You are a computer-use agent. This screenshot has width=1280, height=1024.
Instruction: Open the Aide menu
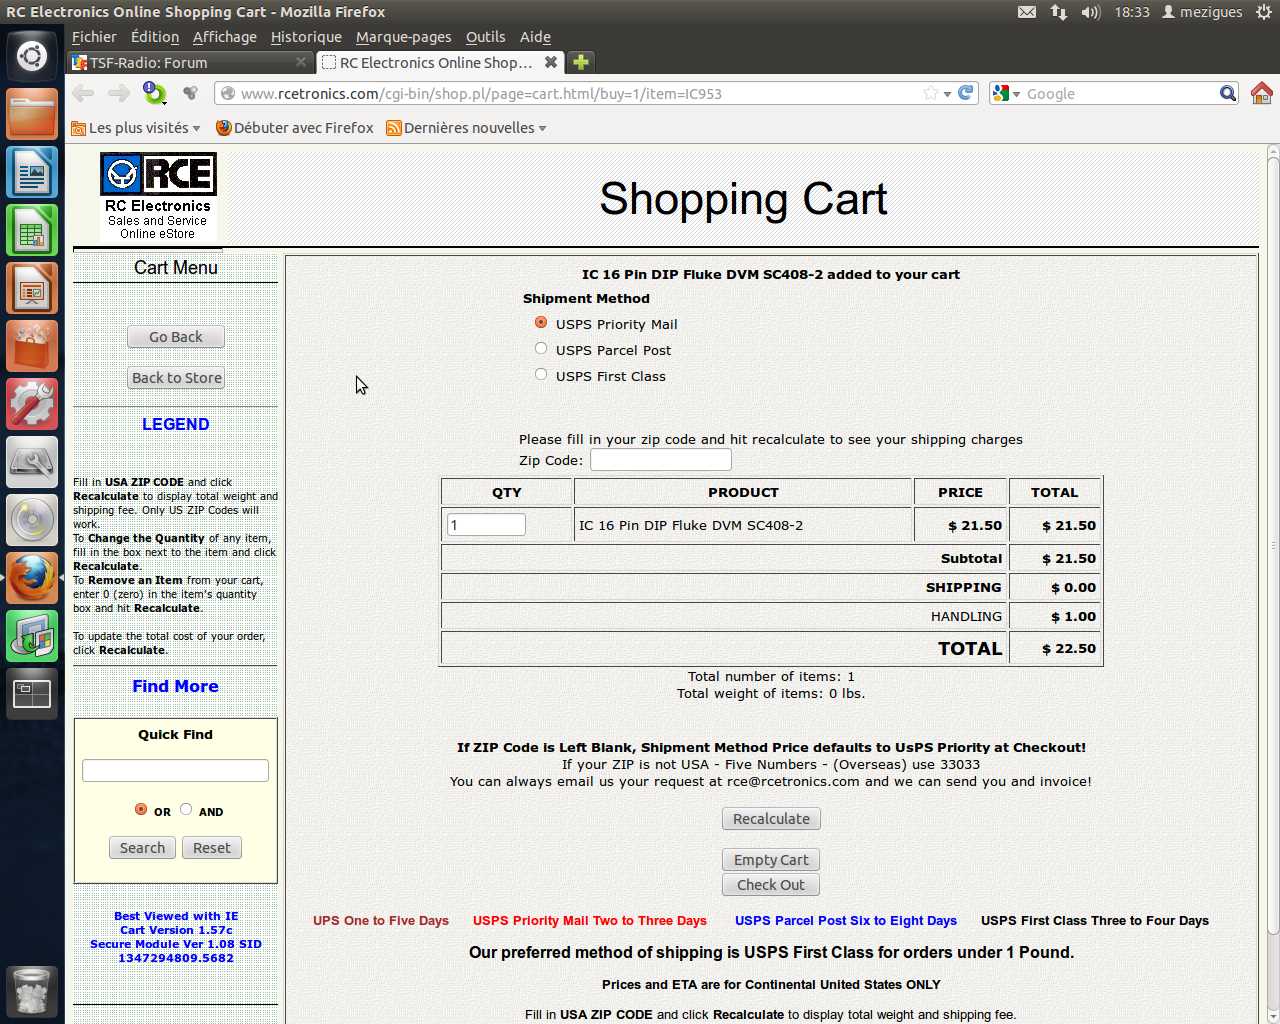(535, 37)
